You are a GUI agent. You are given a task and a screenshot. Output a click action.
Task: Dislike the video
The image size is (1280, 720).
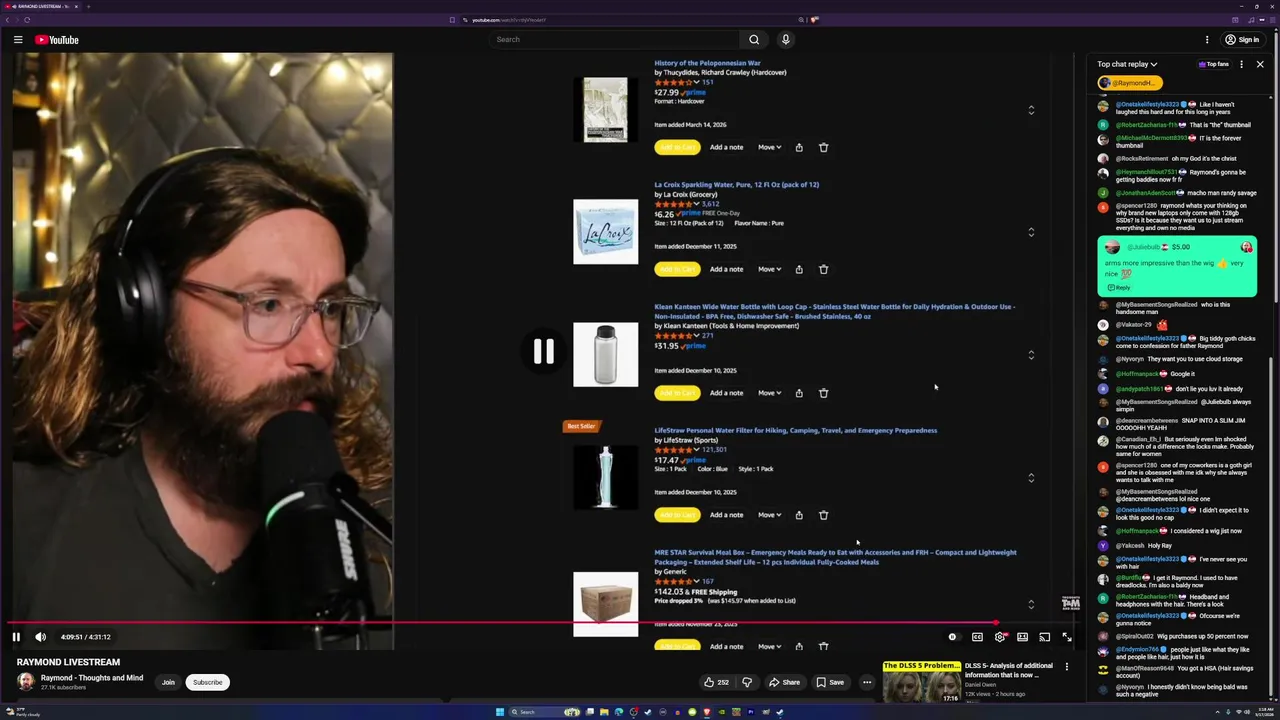747,682
